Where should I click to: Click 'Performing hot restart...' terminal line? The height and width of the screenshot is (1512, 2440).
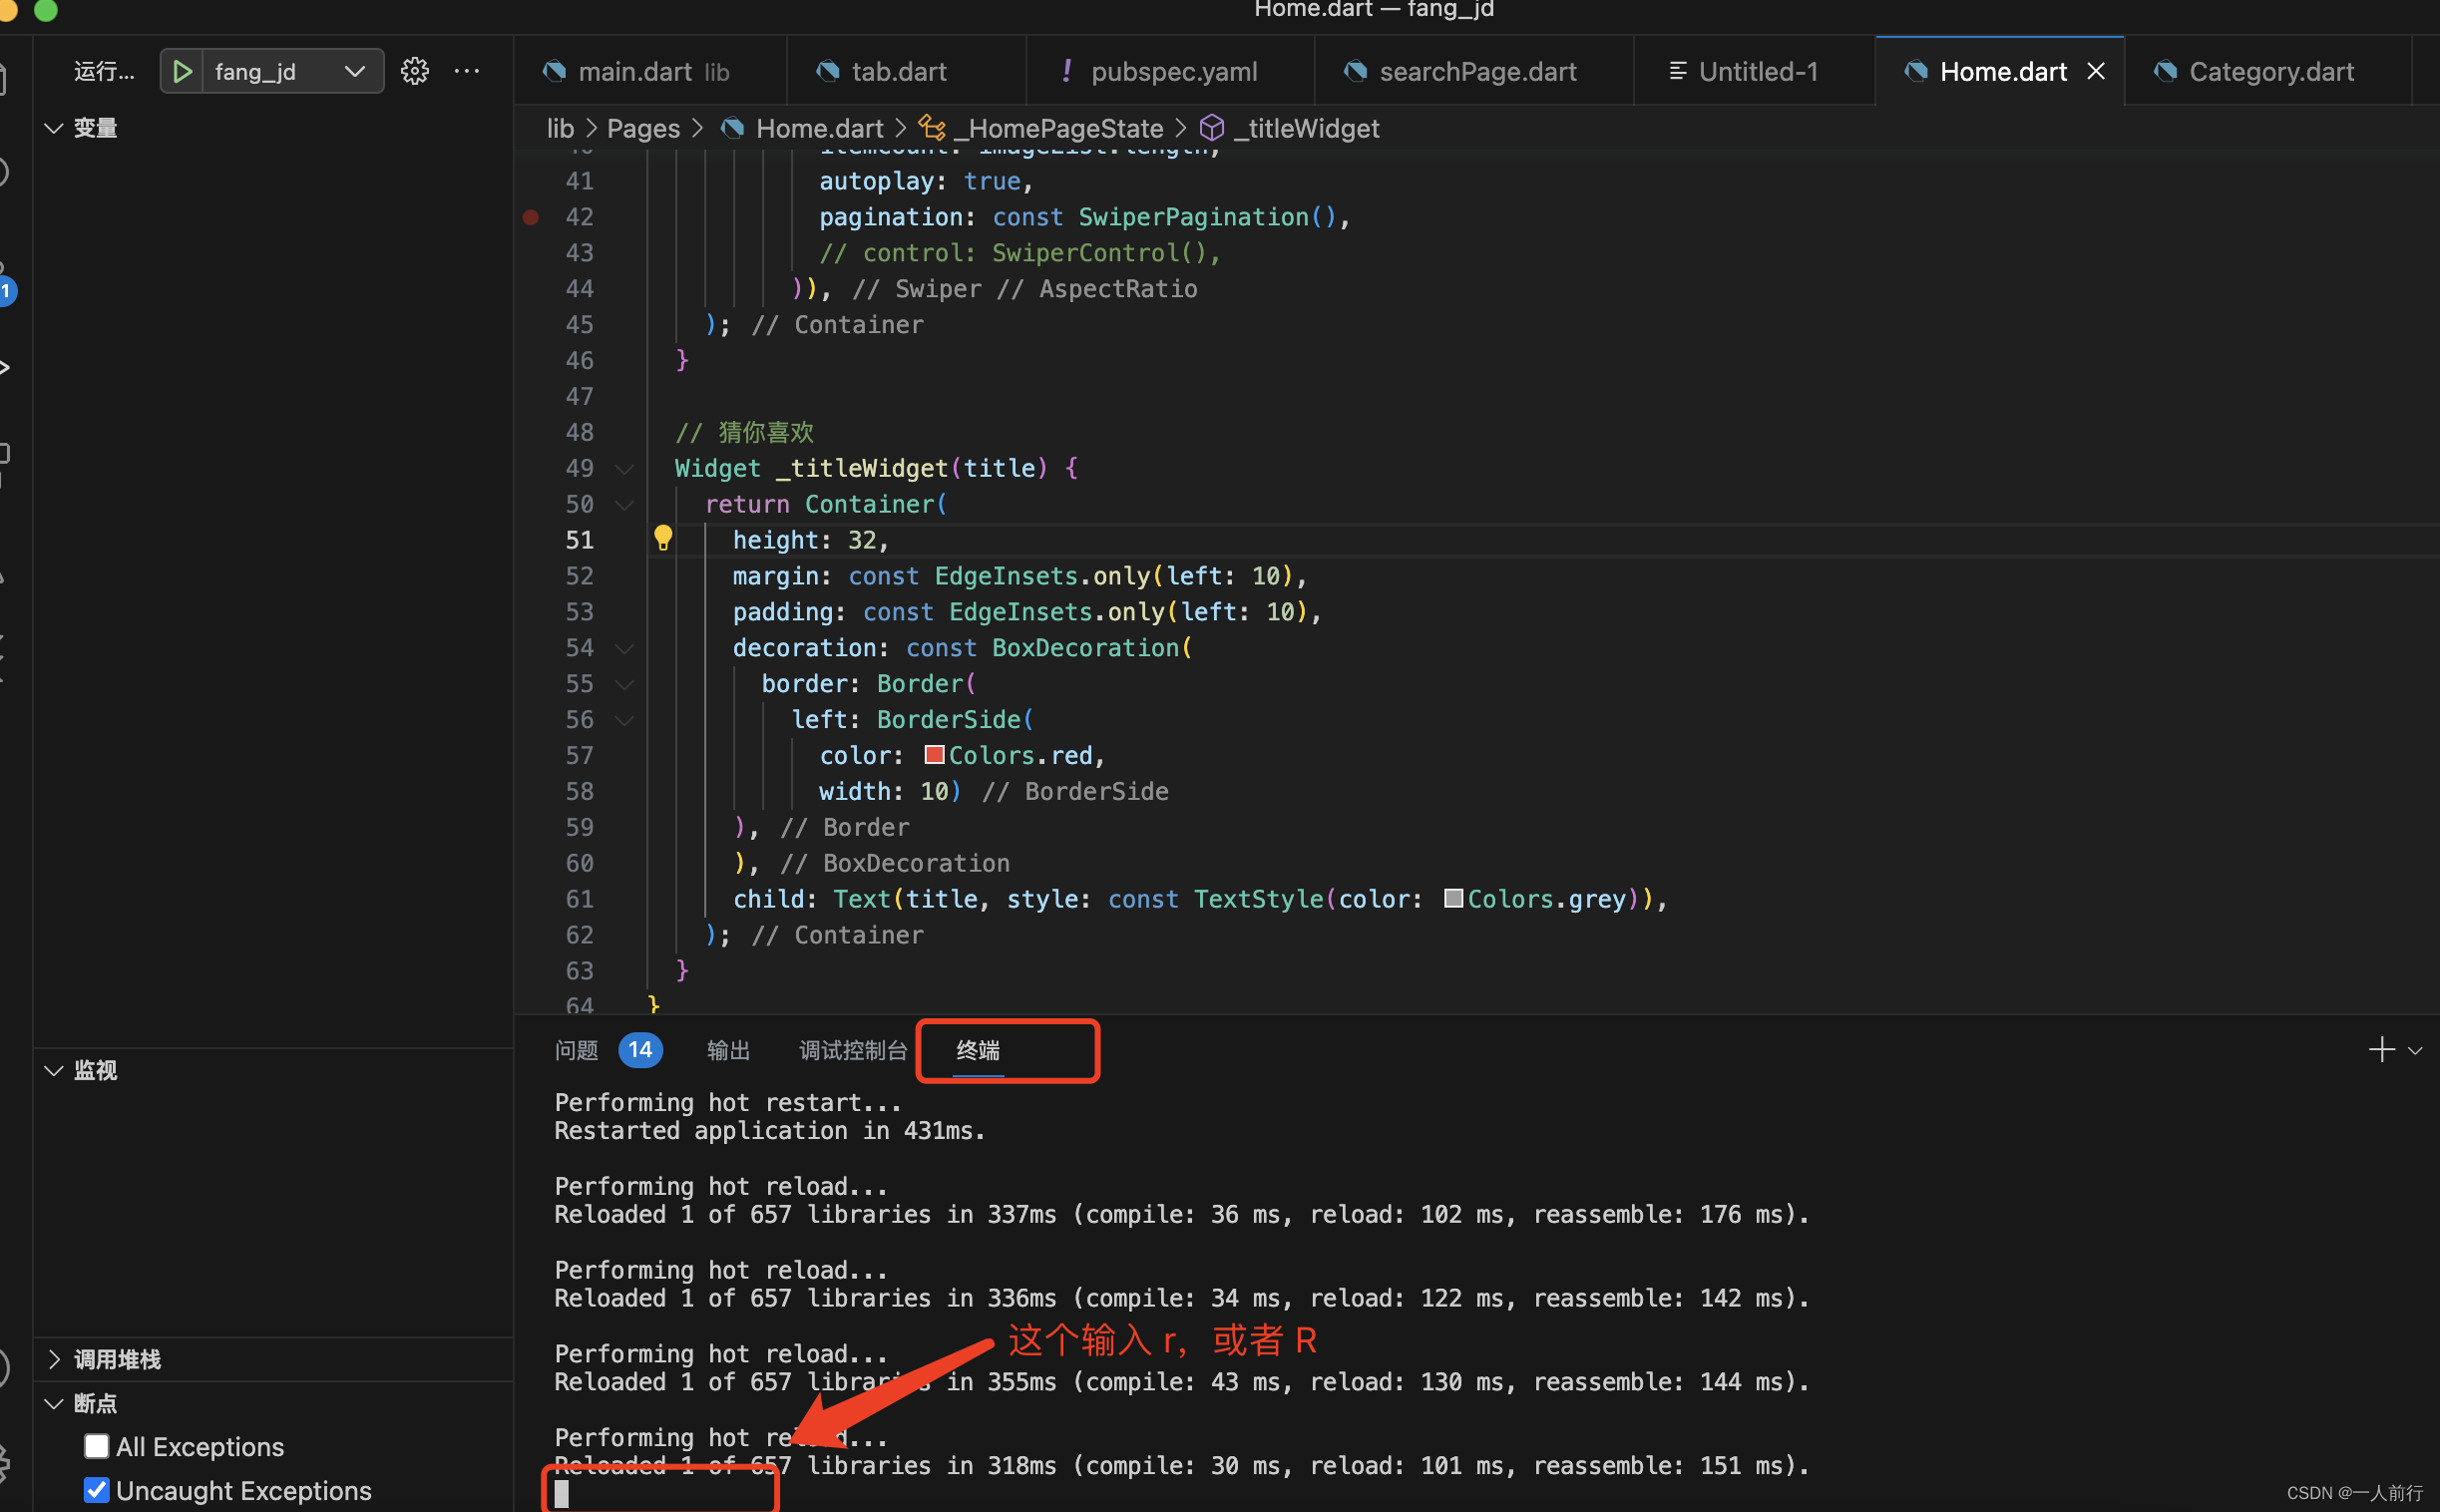pos(727,1103)
